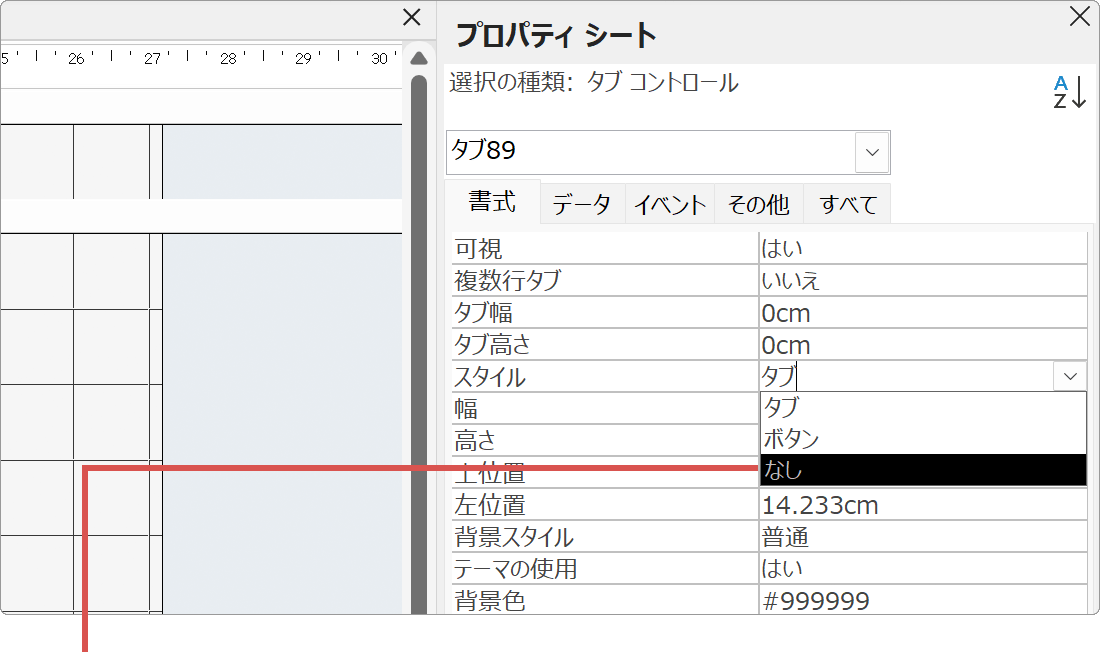Toggle 複数行タブ property value いいえ
Image resolution: width=1100 pixels, height=652 pixels.
click(x=900, y=280)
